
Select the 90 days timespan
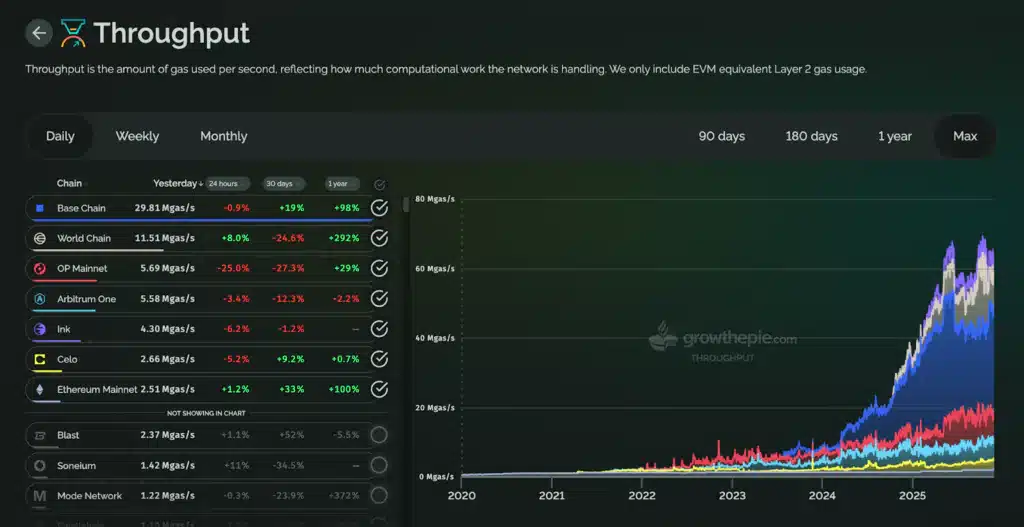coord(722,136)
